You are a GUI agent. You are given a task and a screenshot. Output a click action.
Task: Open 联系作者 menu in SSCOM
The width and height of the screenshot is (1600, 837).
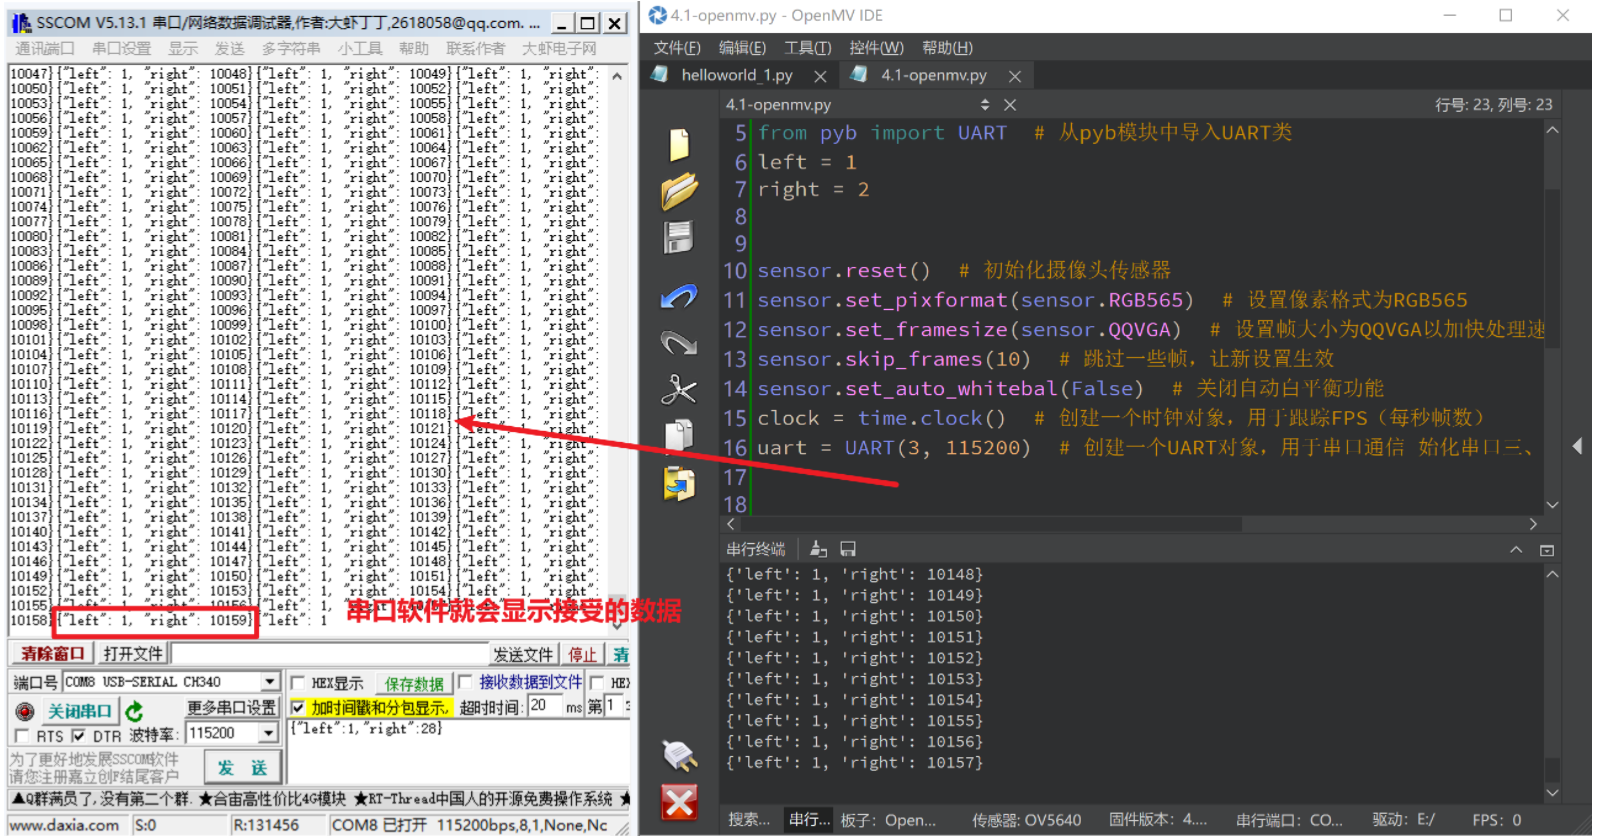tap(475, 48)
